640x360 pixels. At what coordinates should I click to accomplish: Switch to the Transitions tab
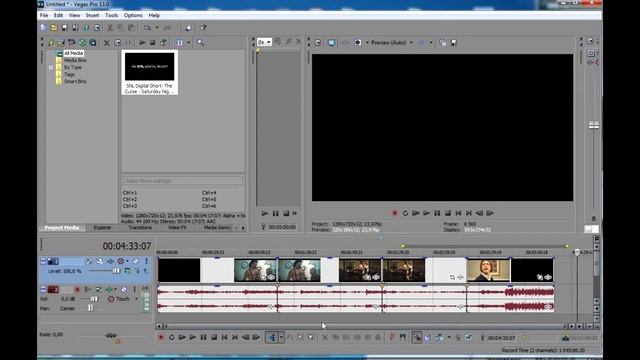[x=140, y=228]
